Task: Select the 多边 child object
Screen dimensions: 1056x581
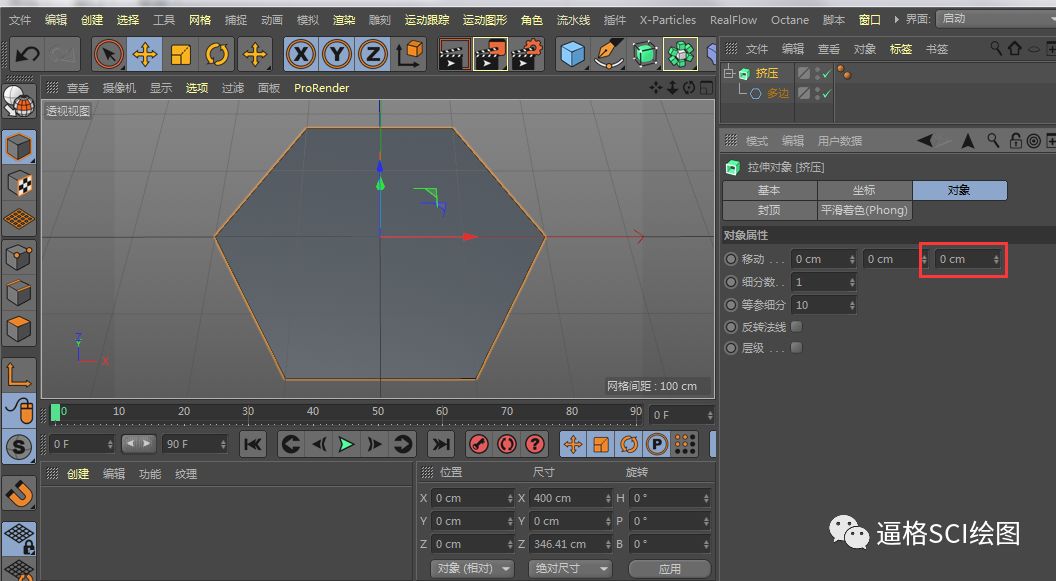Action: [x=778, y=94]
